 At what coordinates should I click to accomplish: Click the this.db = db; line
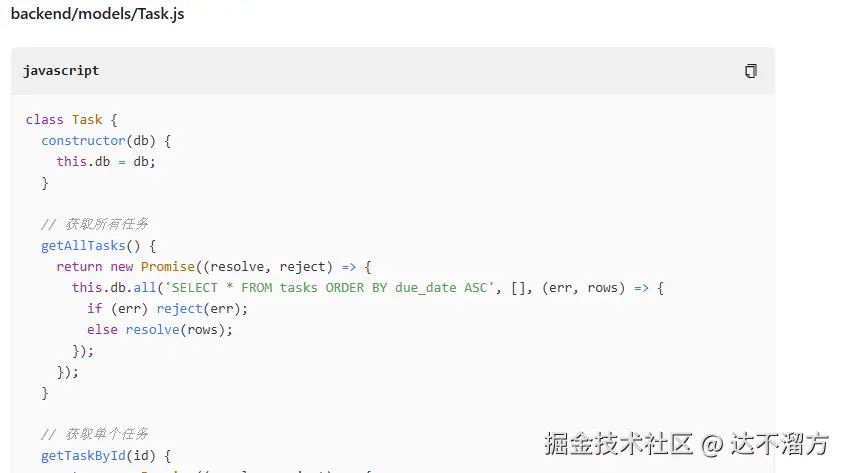(106, 162)
